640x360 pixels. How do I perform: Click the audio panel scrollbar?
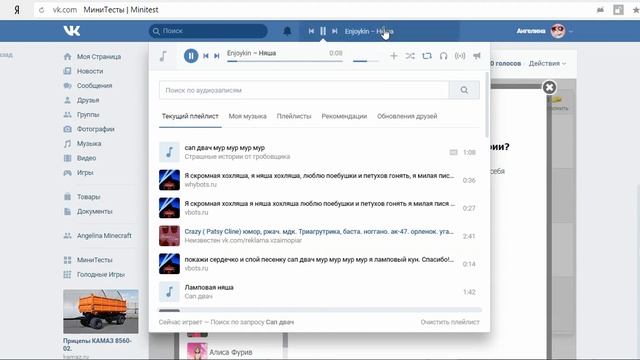487,104
